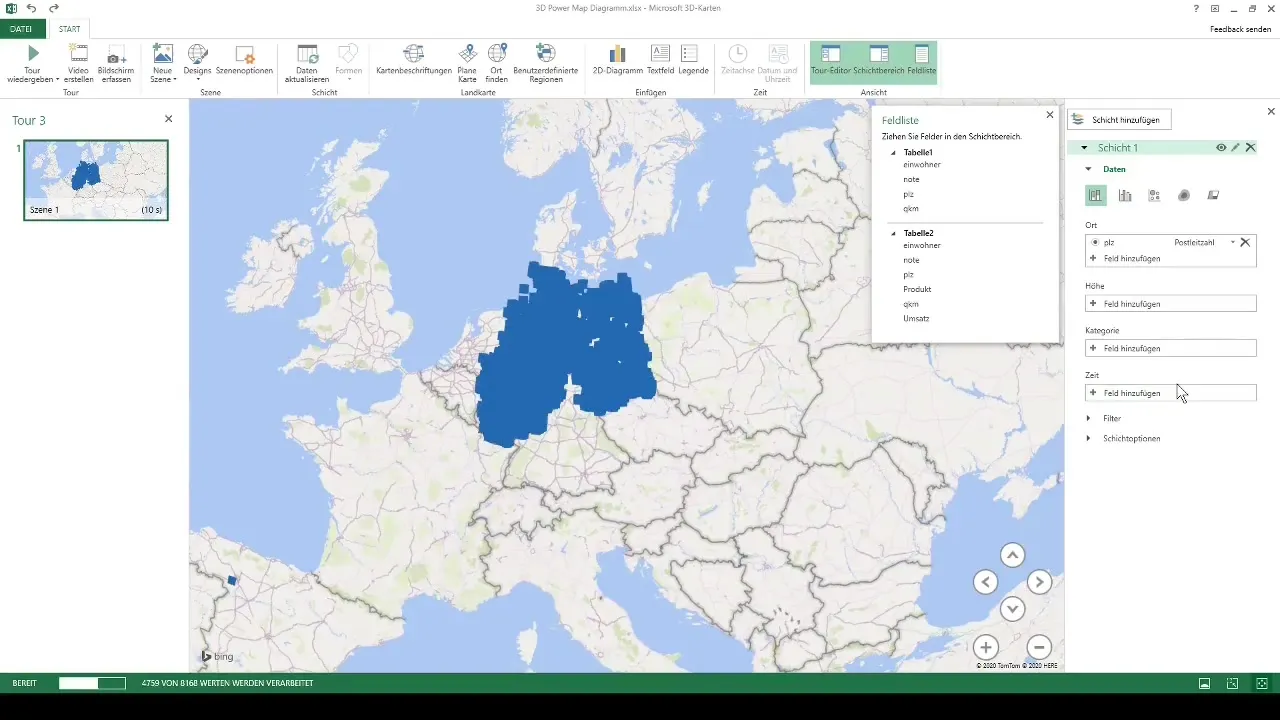The image size is (1280, 720).
Task: Undo via quick access toolbar
Action: 32,8
